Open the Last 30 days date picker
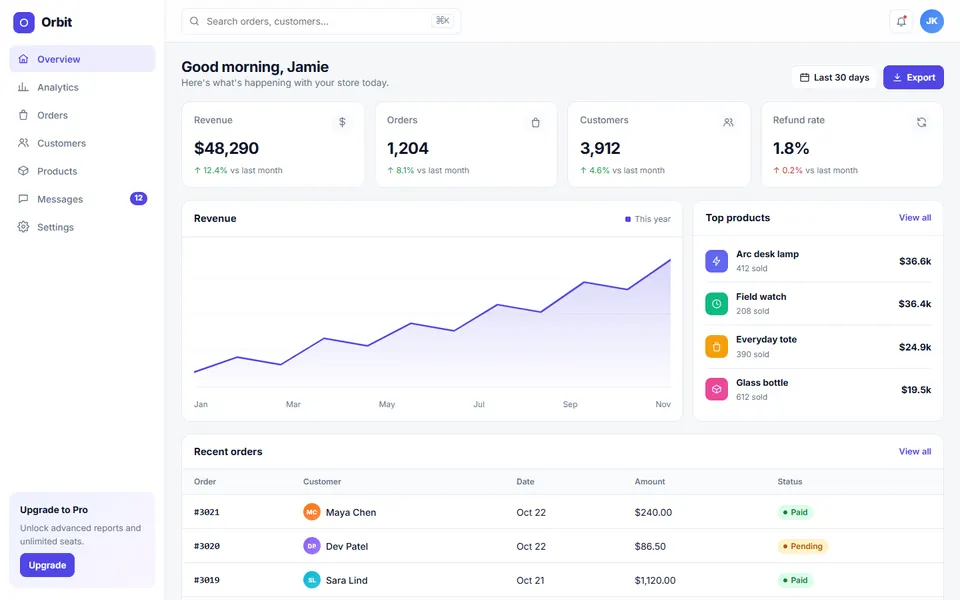960x600 pixels. (x=834, y=77)
